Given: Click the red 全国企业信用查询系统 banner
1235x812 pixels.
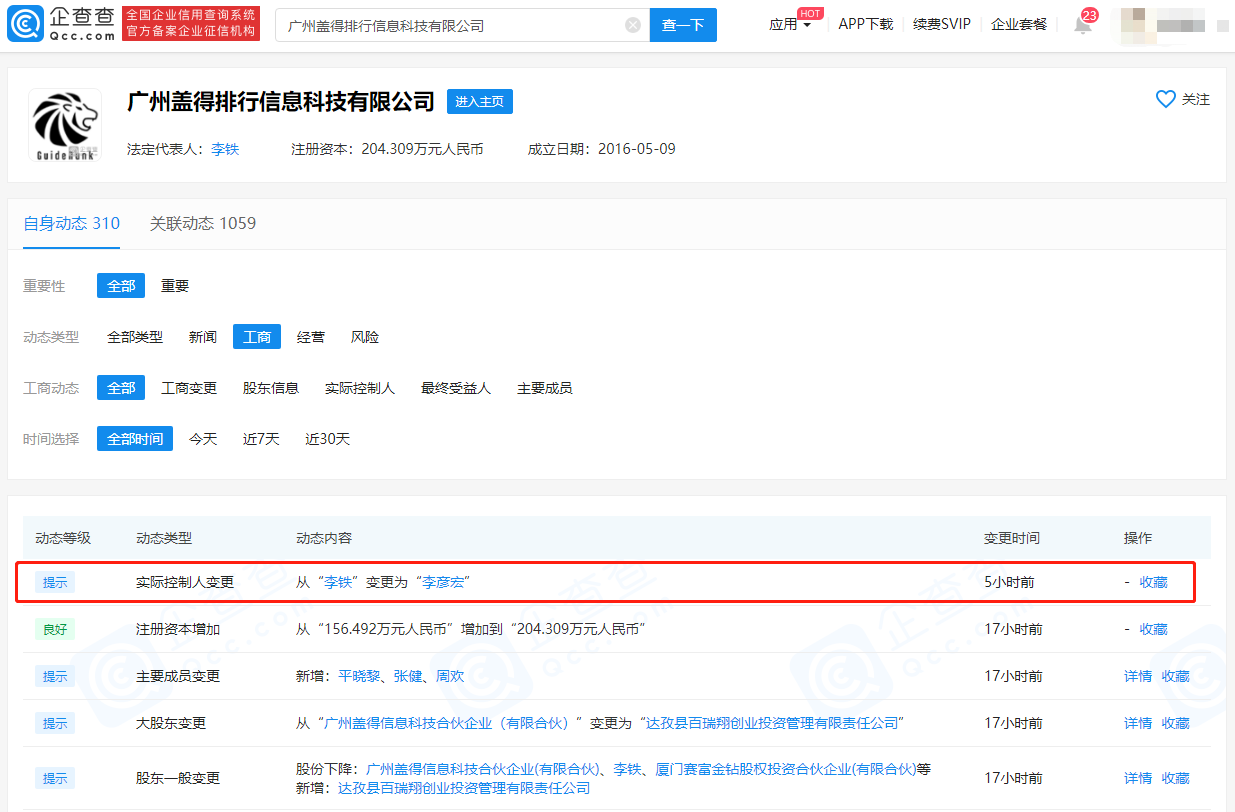Looking at the screenshot, I should click(191, 24).
